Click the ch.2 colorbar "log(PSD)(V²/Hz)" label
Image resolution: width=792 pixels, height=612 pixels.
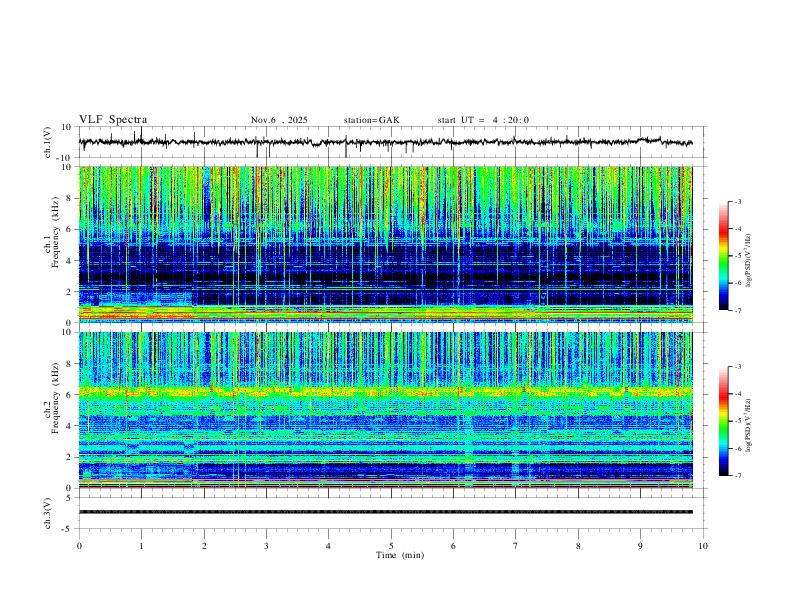(749, 426)
